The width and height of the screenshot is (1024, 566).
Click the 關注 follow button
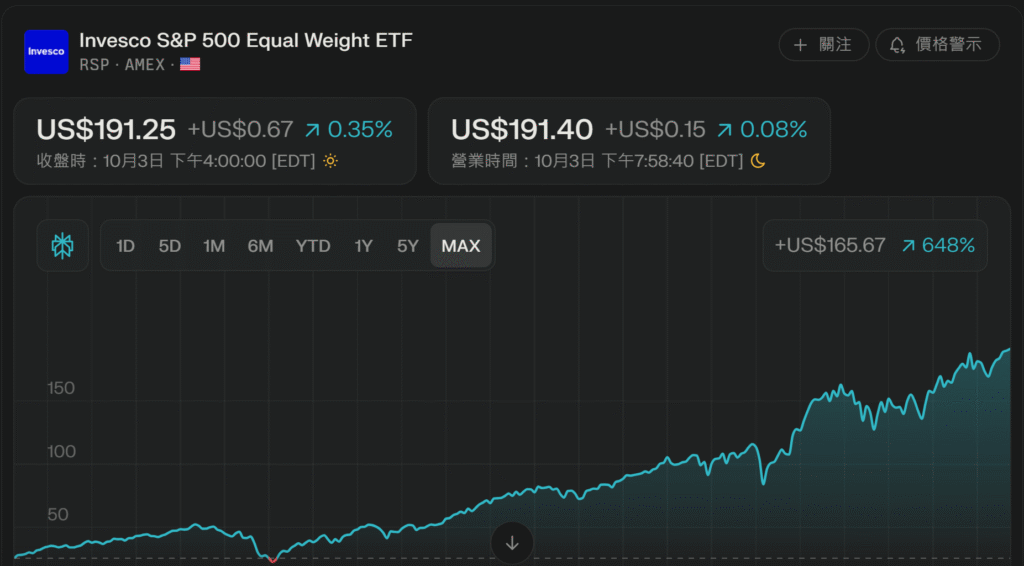[x=823, y=45]
